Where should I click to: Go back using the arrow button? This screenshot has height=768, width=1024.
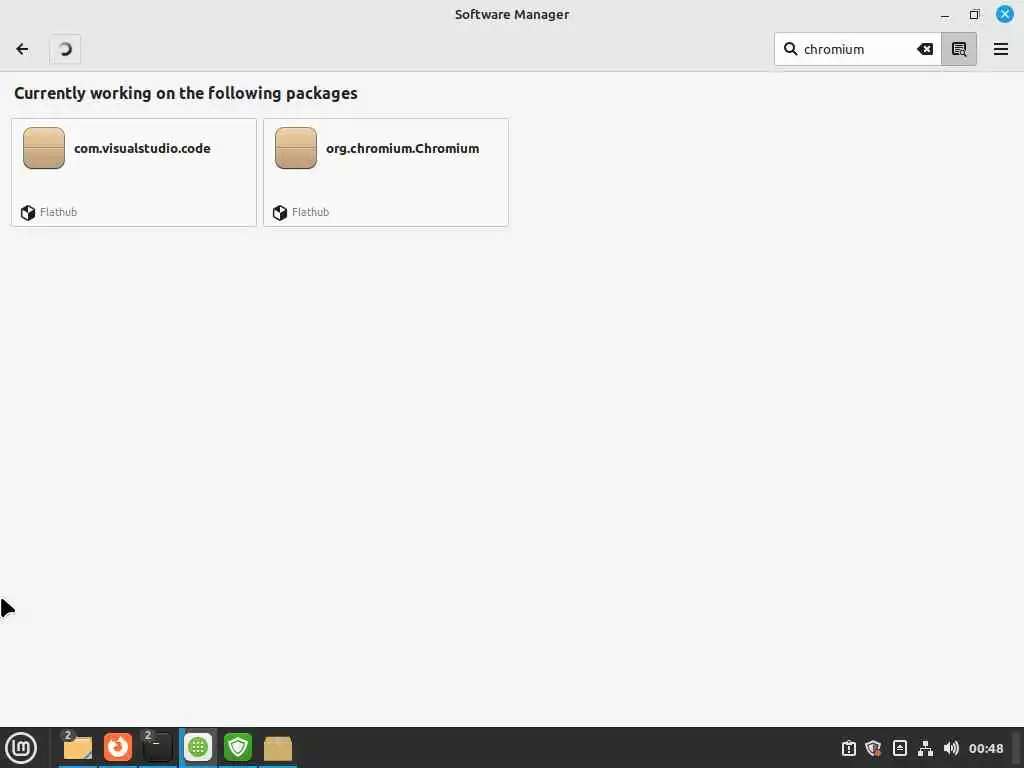tap(22, 49)
